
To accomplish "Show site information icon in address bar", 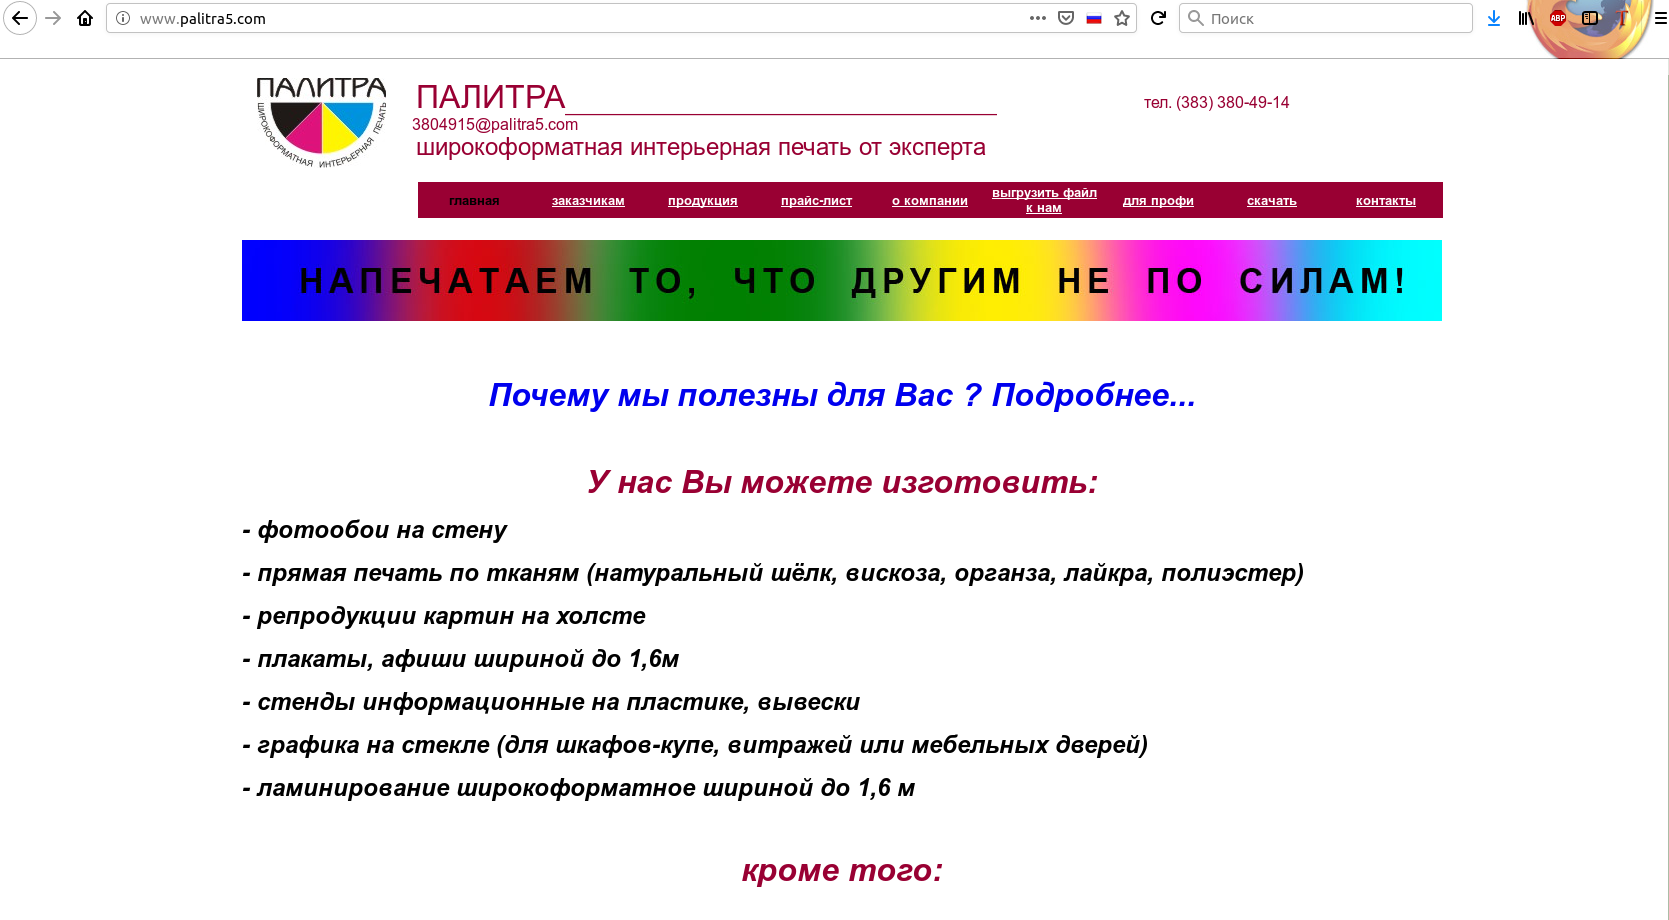I will (x=123, y=18).
